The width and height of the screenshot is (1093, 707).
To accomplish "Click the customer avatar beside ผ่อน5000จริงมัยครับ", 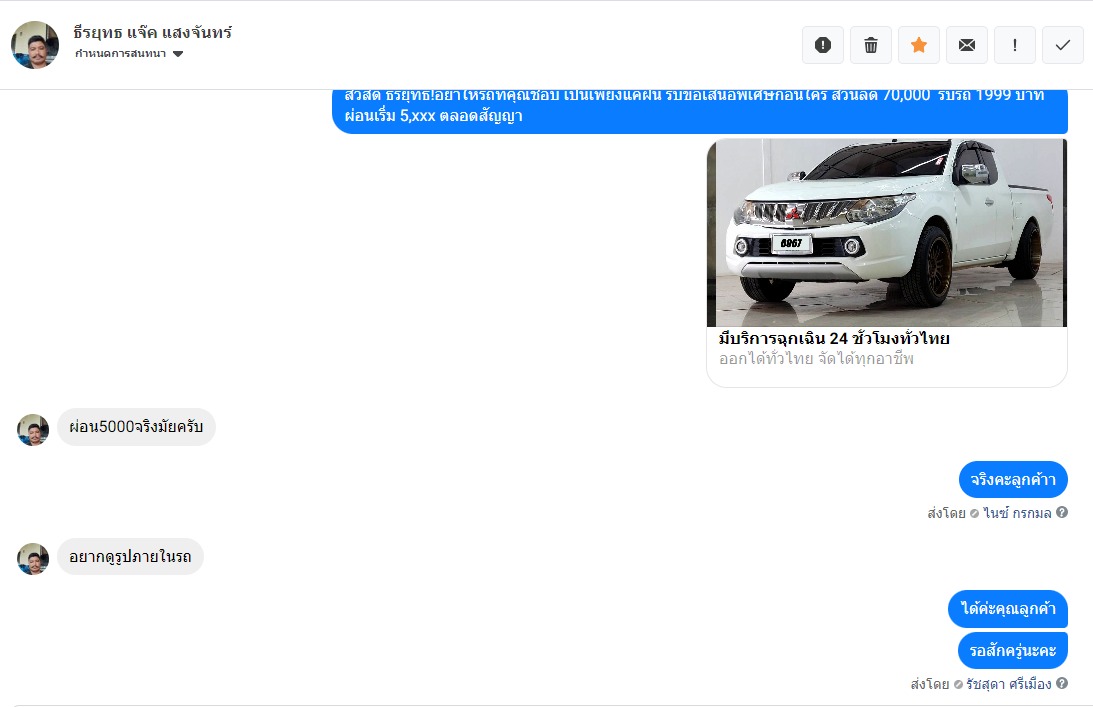I will click(33, 430).
